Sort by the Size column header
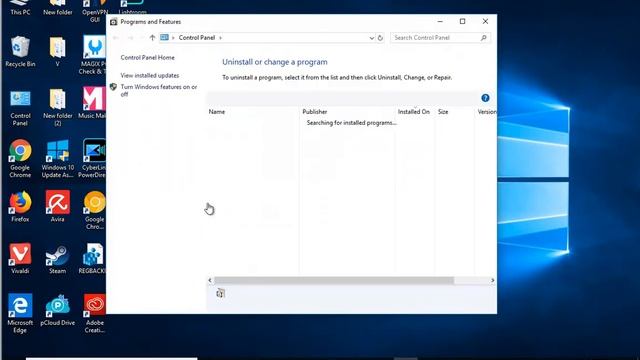Screen dimensions: 640x360 443,112
